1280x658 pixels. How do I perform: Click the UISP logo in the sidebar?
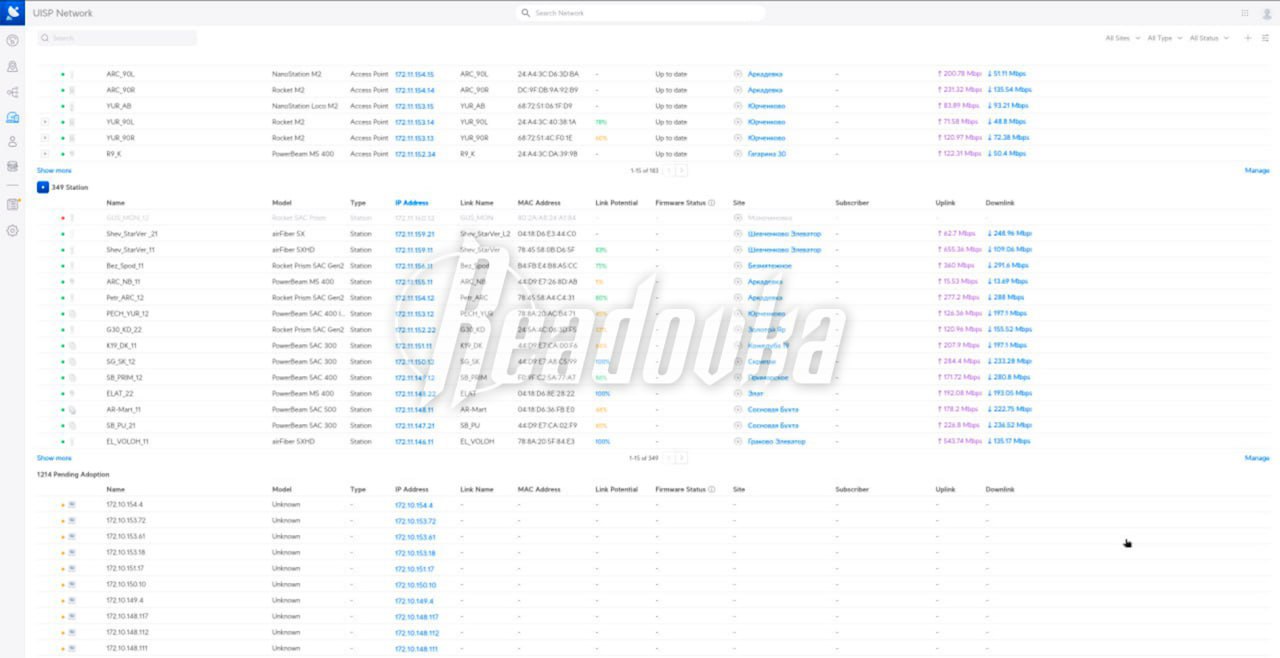[13, 13]
